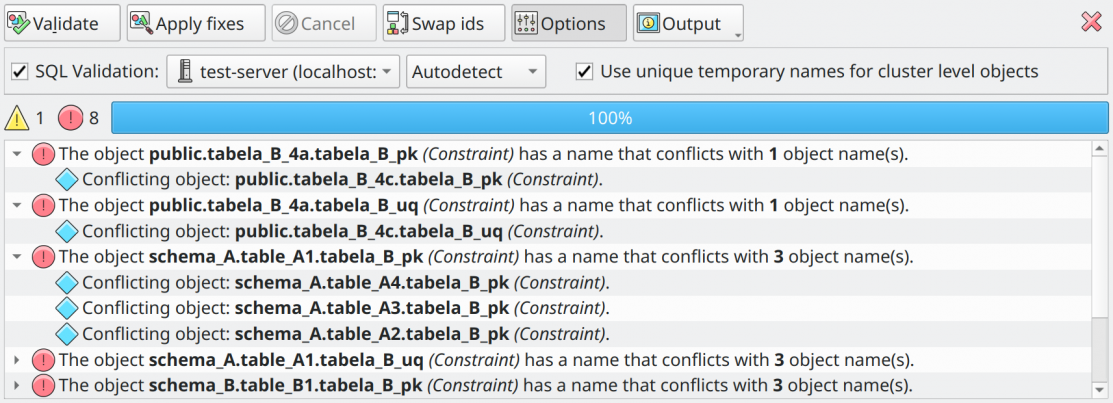Screen dimensions: 1113x403
Task: Close the validation panel with red X
Action: (x=1091, y=23)
